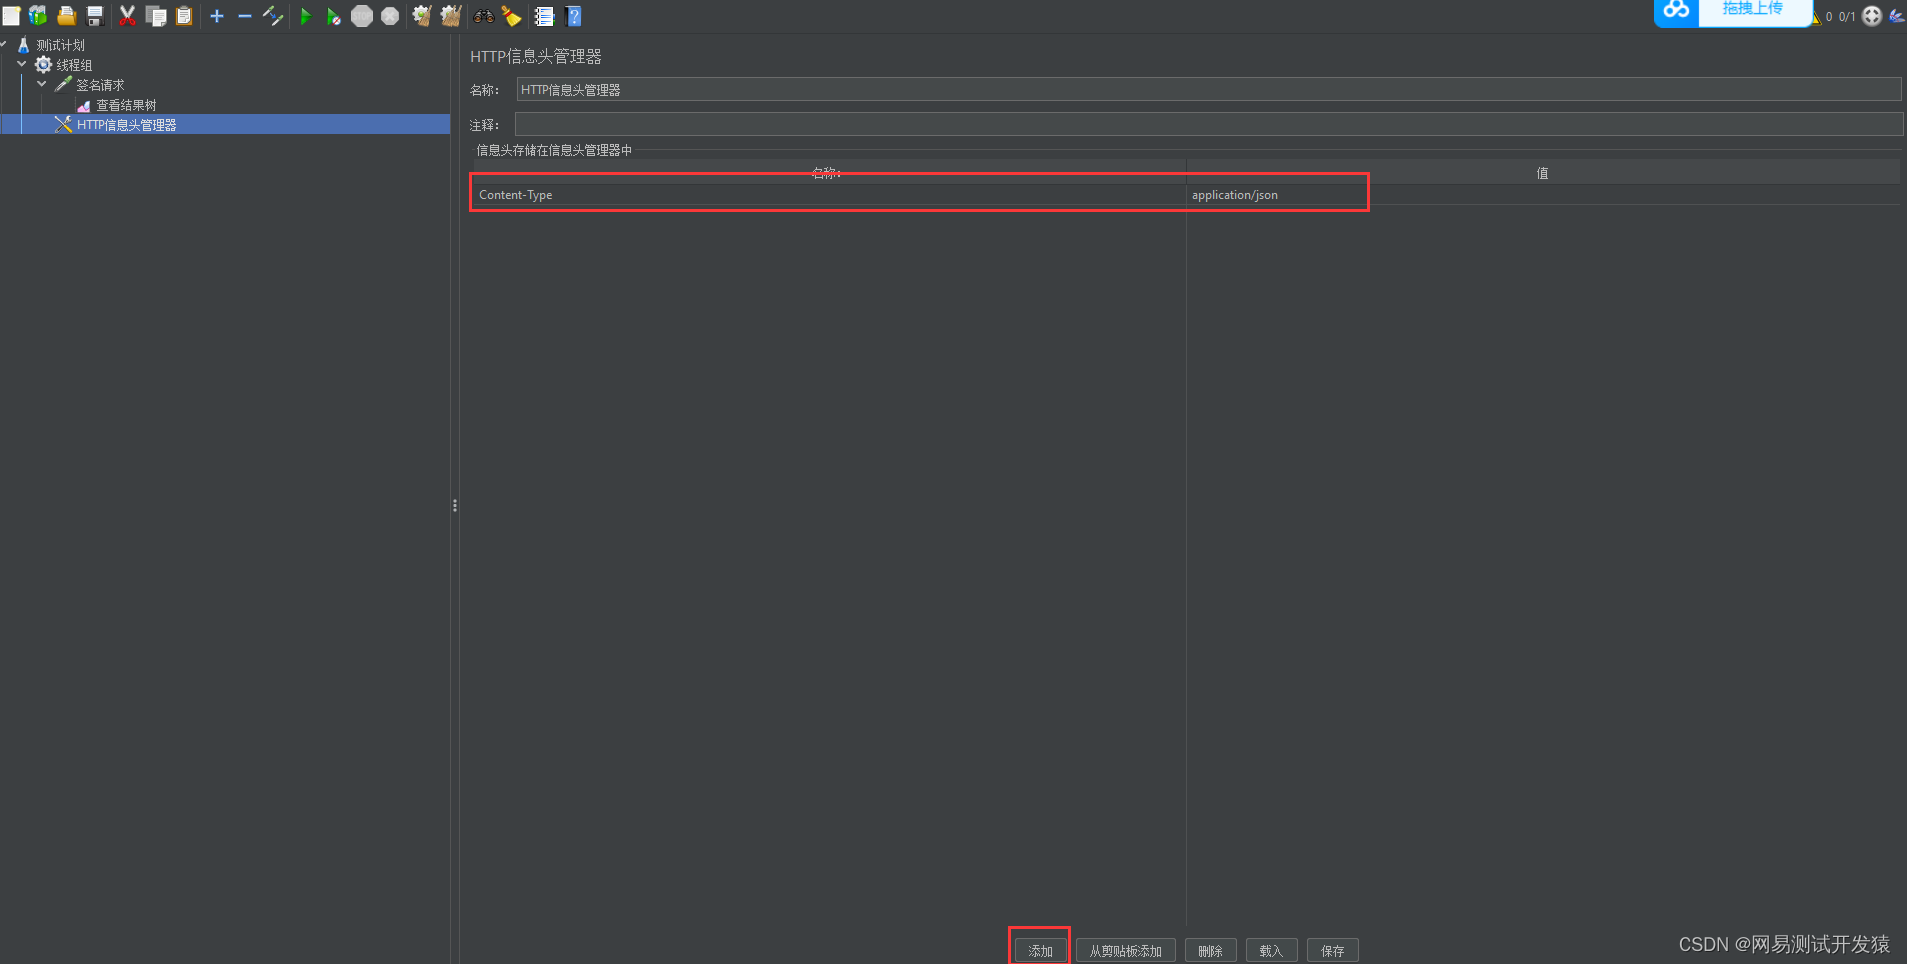
Task: Click the panel splitter handle dots
Action: 455,506
